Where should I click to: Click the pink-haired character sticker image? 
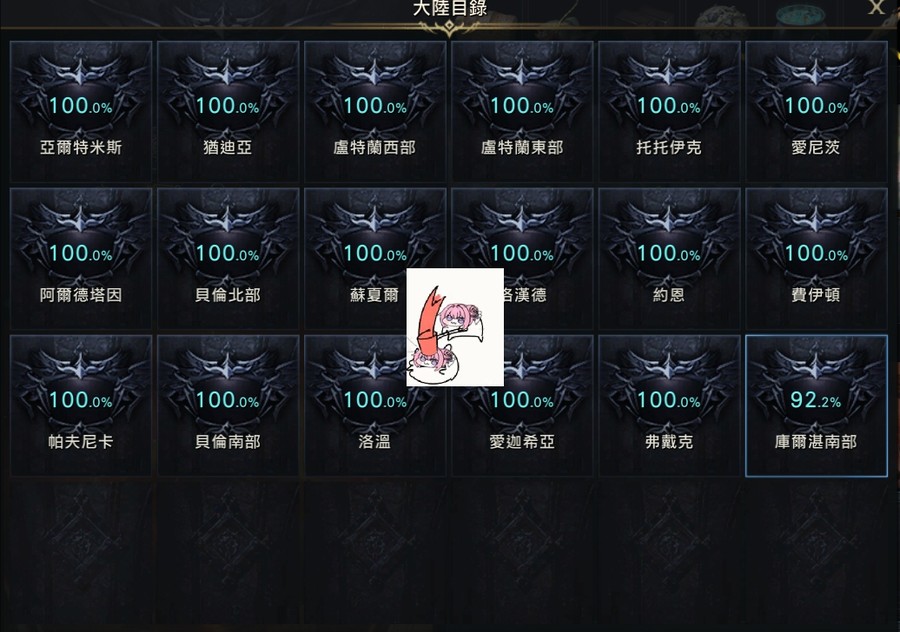coord(455,327)
